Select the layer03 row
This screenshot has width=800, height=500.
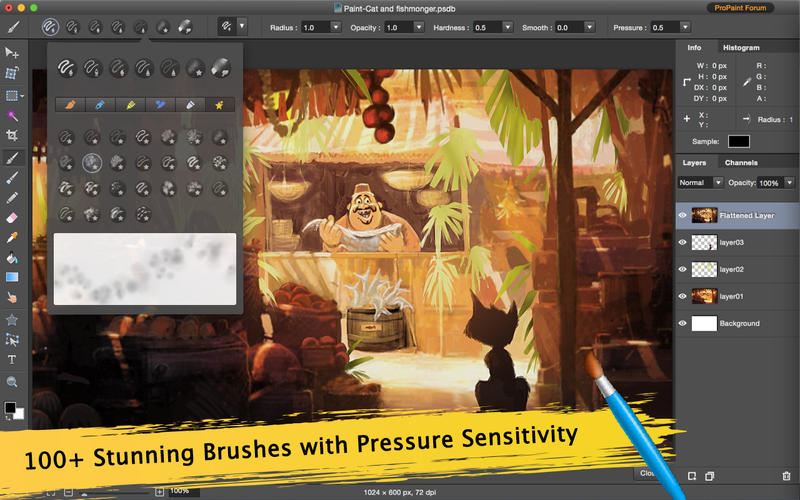(x=737, y=242)
